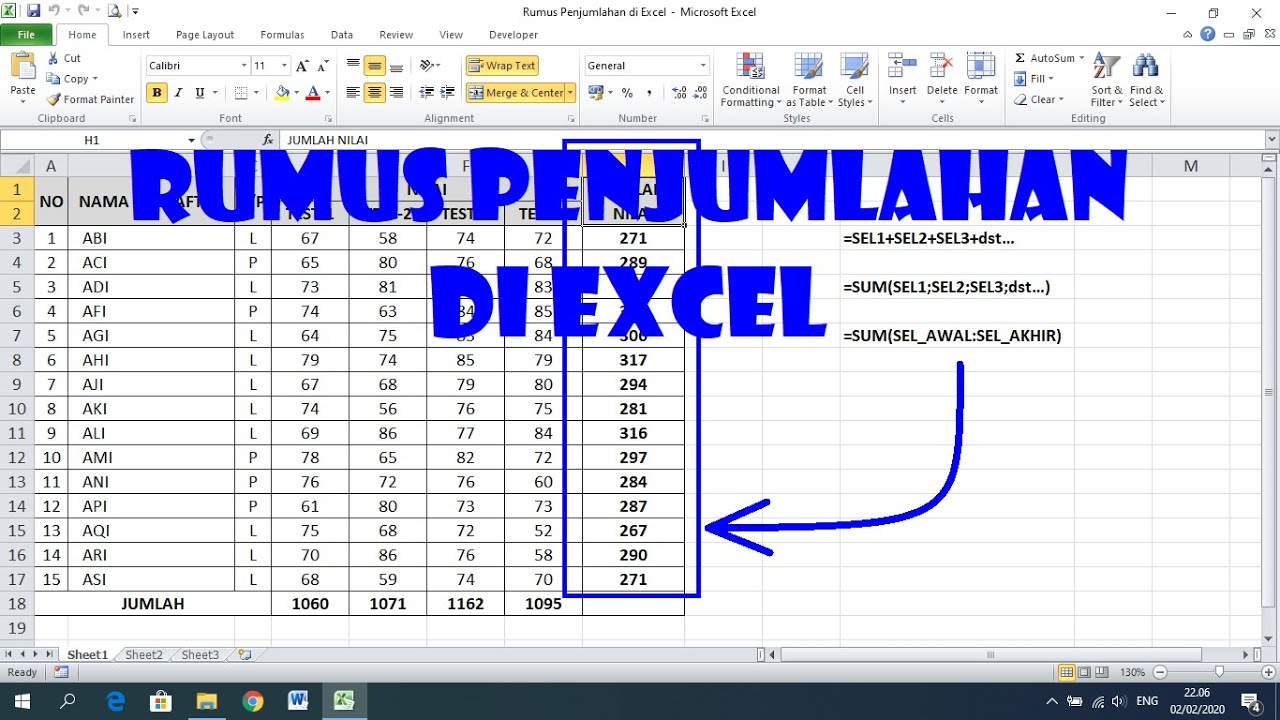Click the Fill Color paint bucket icon
This screenshot has width=1280, height=720.
pos(282,93)
